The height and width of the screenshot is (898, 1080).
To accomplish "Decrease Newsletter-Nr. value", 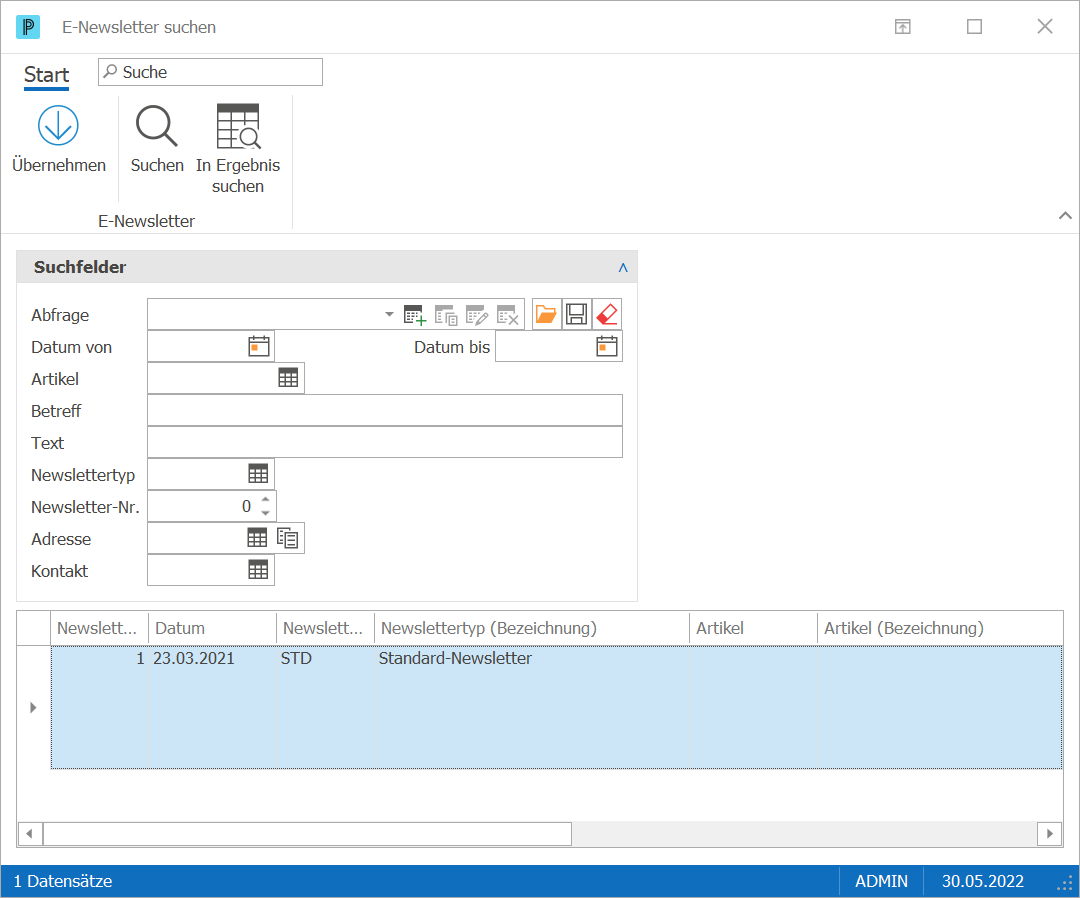I will tap(265, 514).
